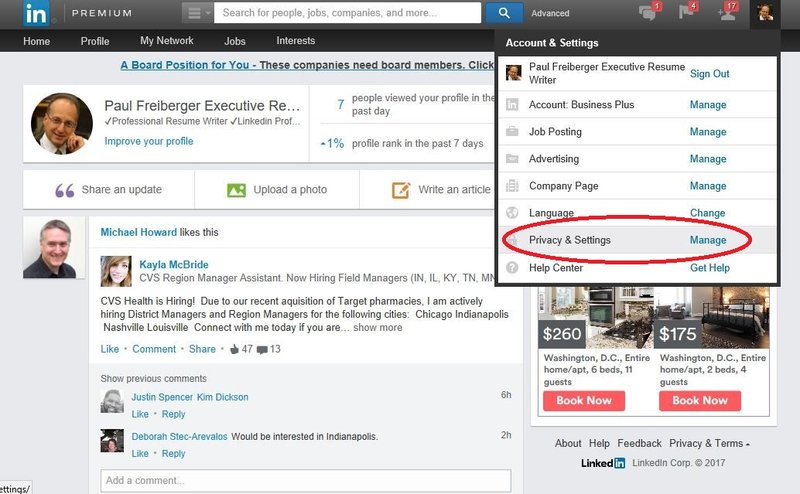Click Paul Freiberger's large profile photo

pyautogui.click(x=62, y=124)
